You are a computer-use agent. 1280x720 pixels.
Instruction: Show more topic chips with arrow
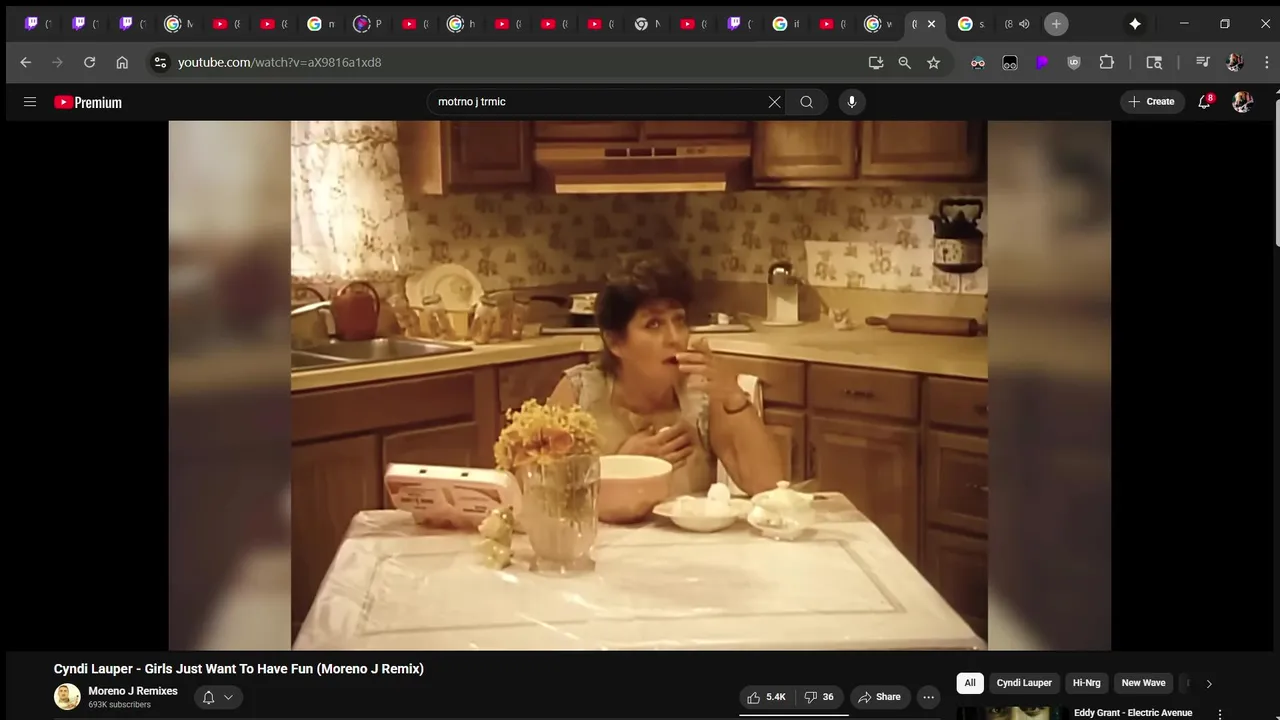click(x=1208, y=684)
